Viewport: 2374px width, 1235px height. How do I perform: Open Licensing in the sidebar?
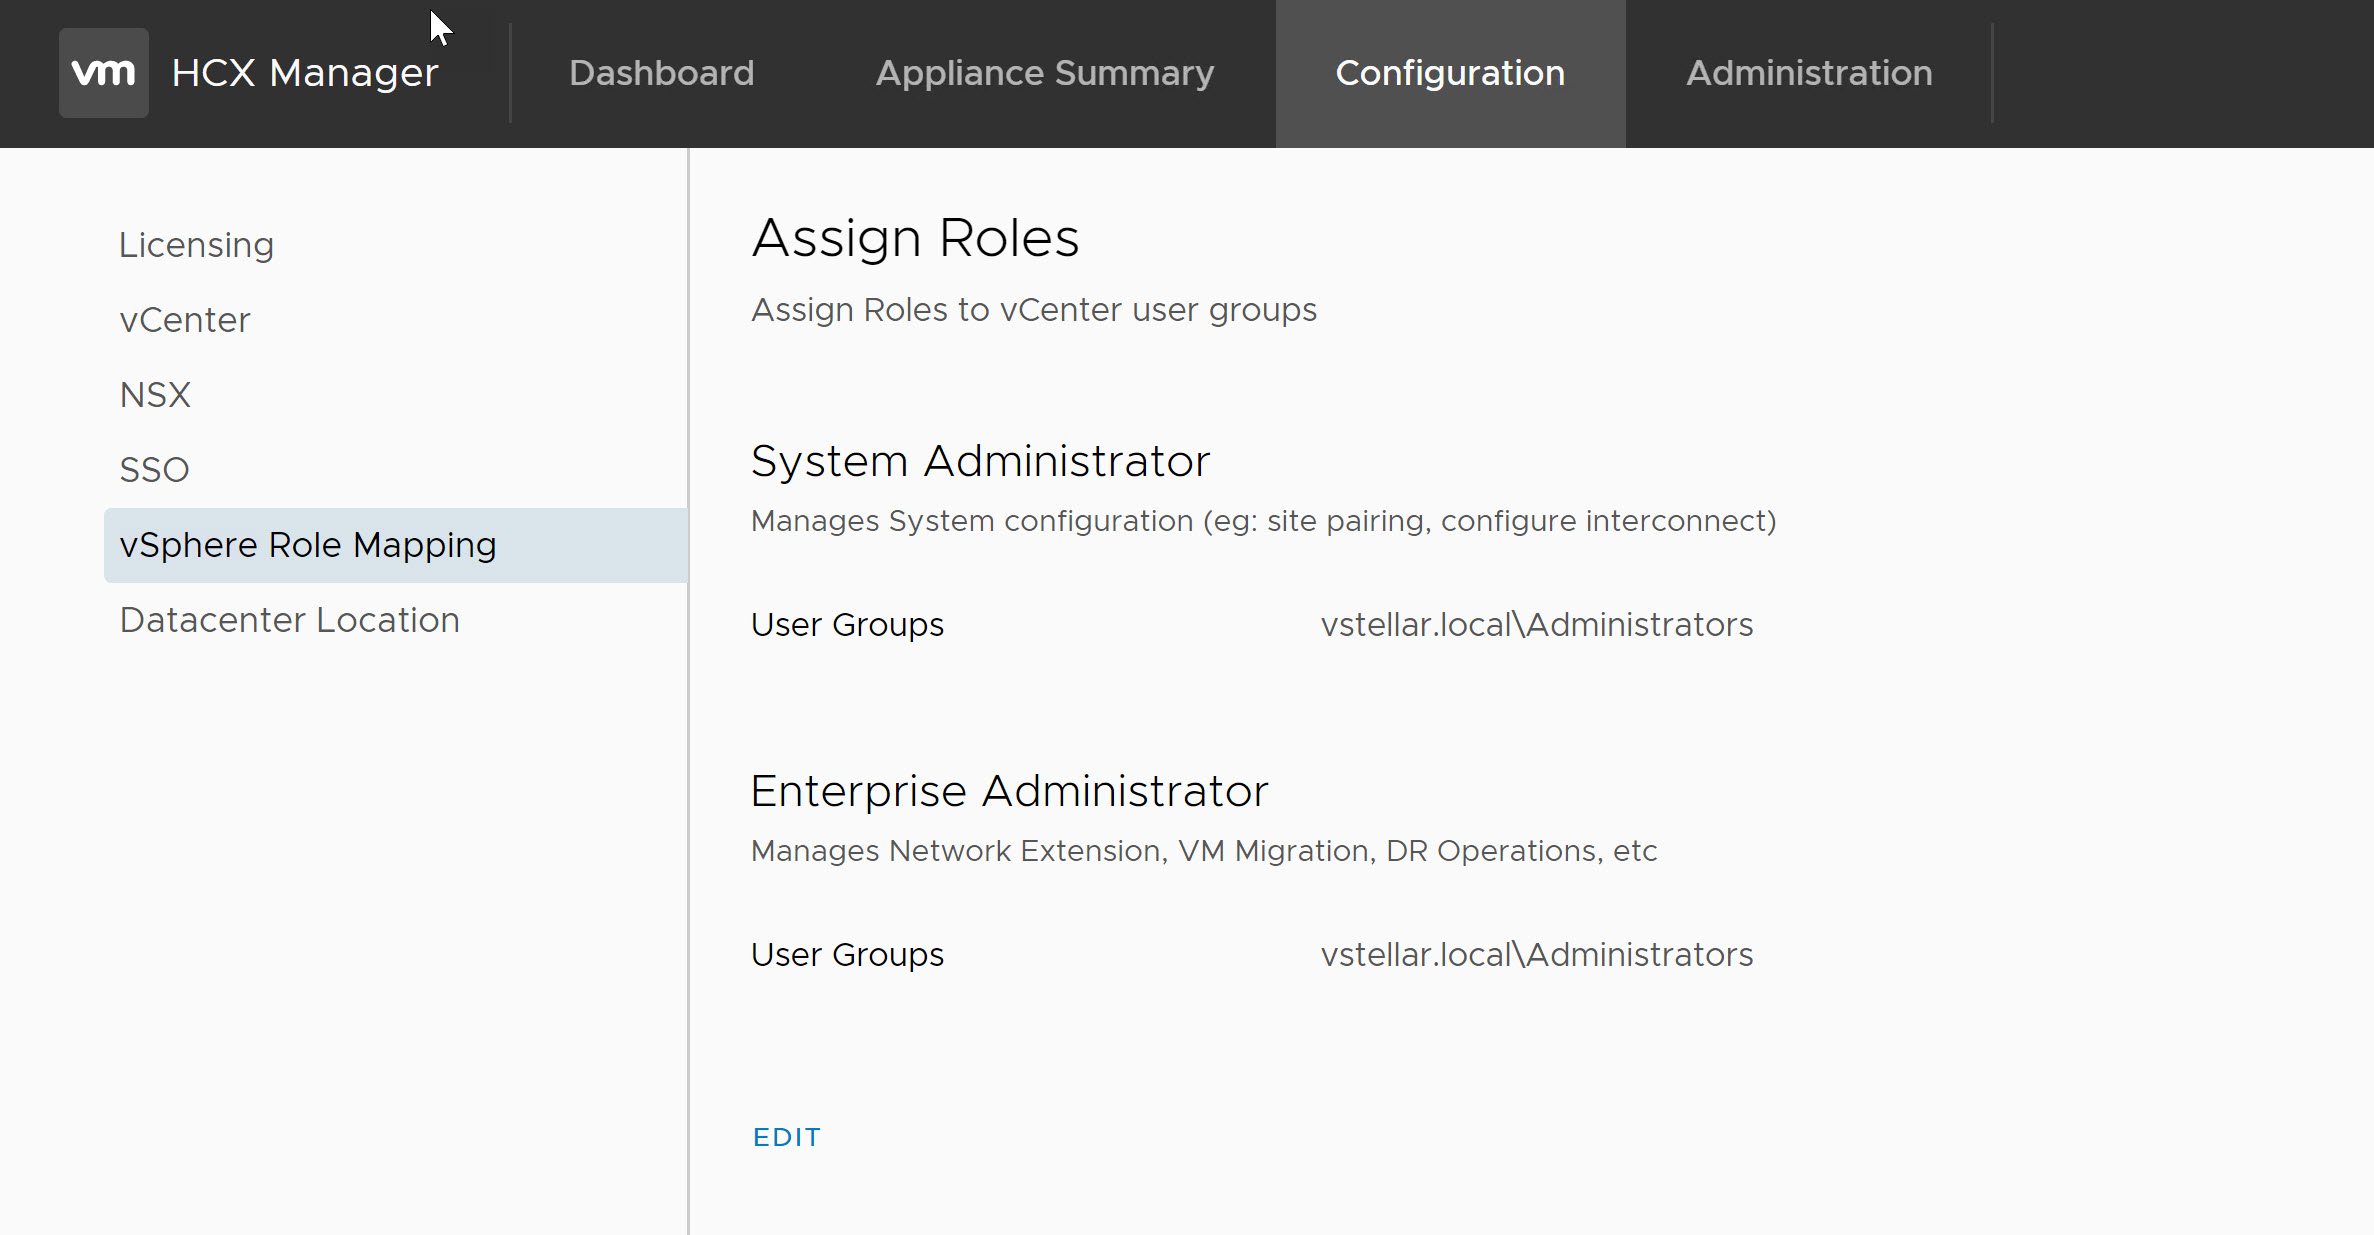tap(196, 245)
